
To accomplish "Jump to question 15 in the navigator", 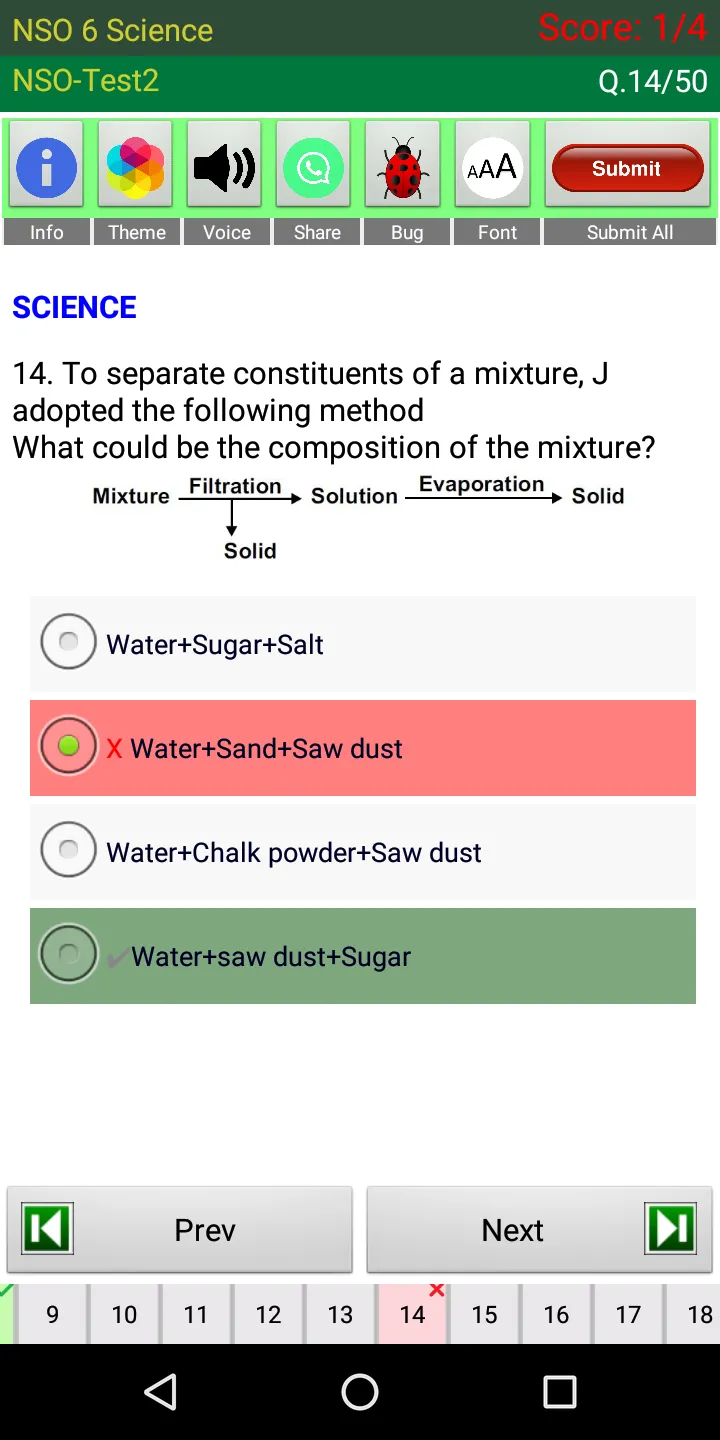I will tap(484, 1314).
